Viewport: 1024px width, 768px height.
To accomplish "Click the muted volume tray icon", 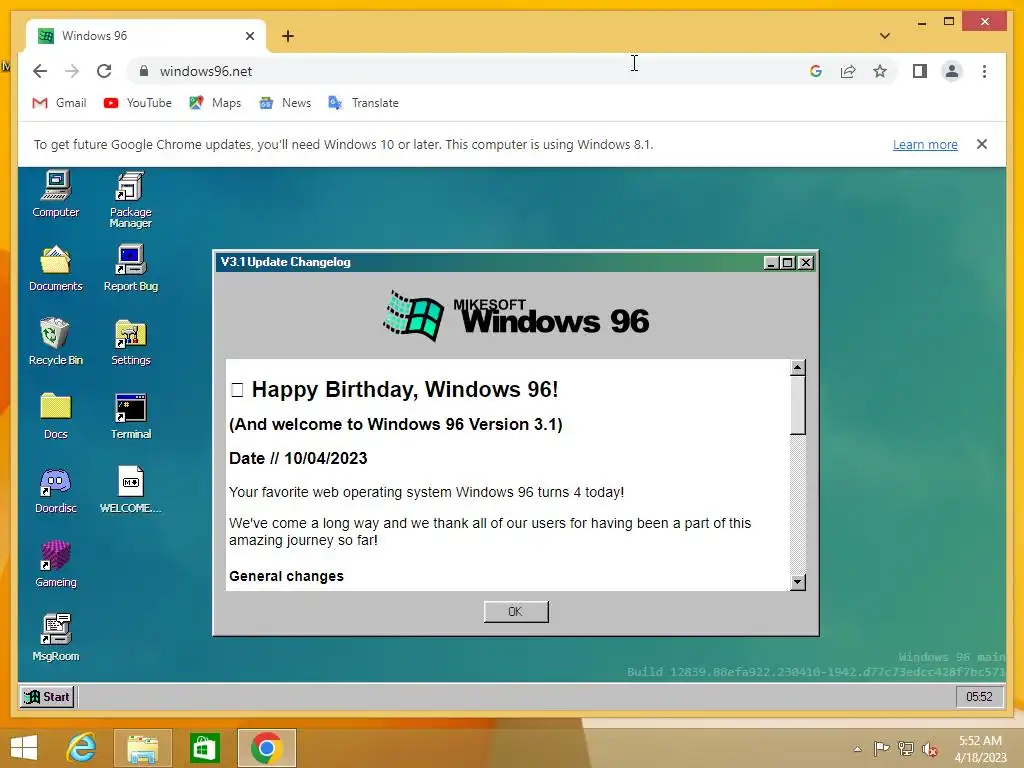I will click(x=930, y=749).
